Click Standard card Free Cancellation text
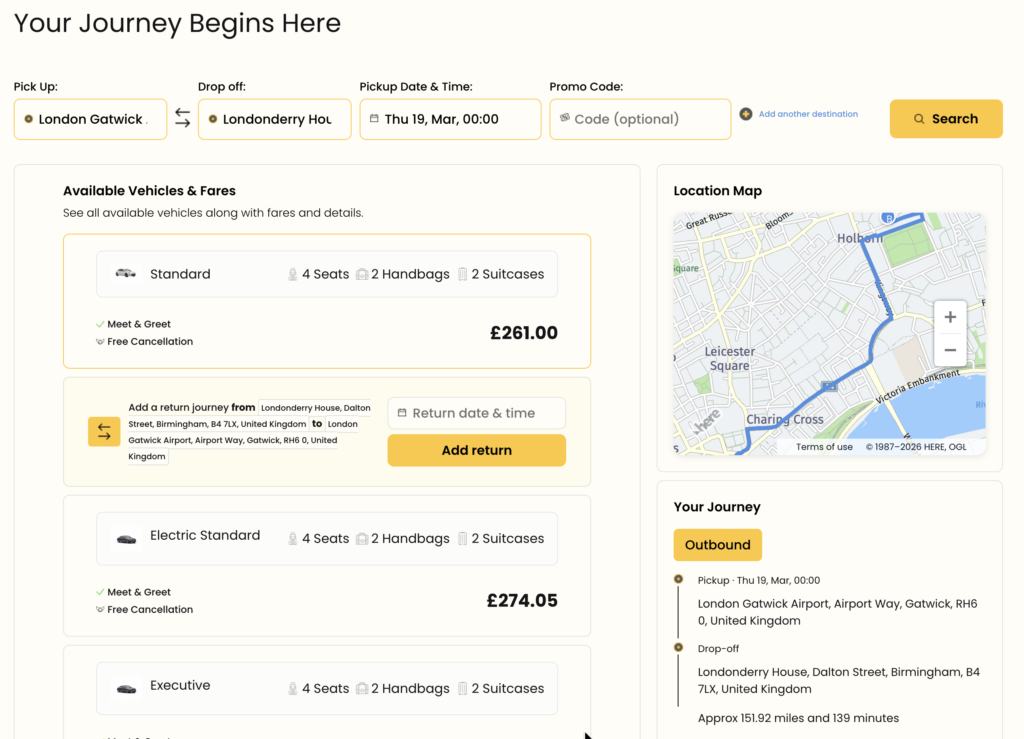The image size is (1024, 739). pyautogui.click(x=150, y=341)
